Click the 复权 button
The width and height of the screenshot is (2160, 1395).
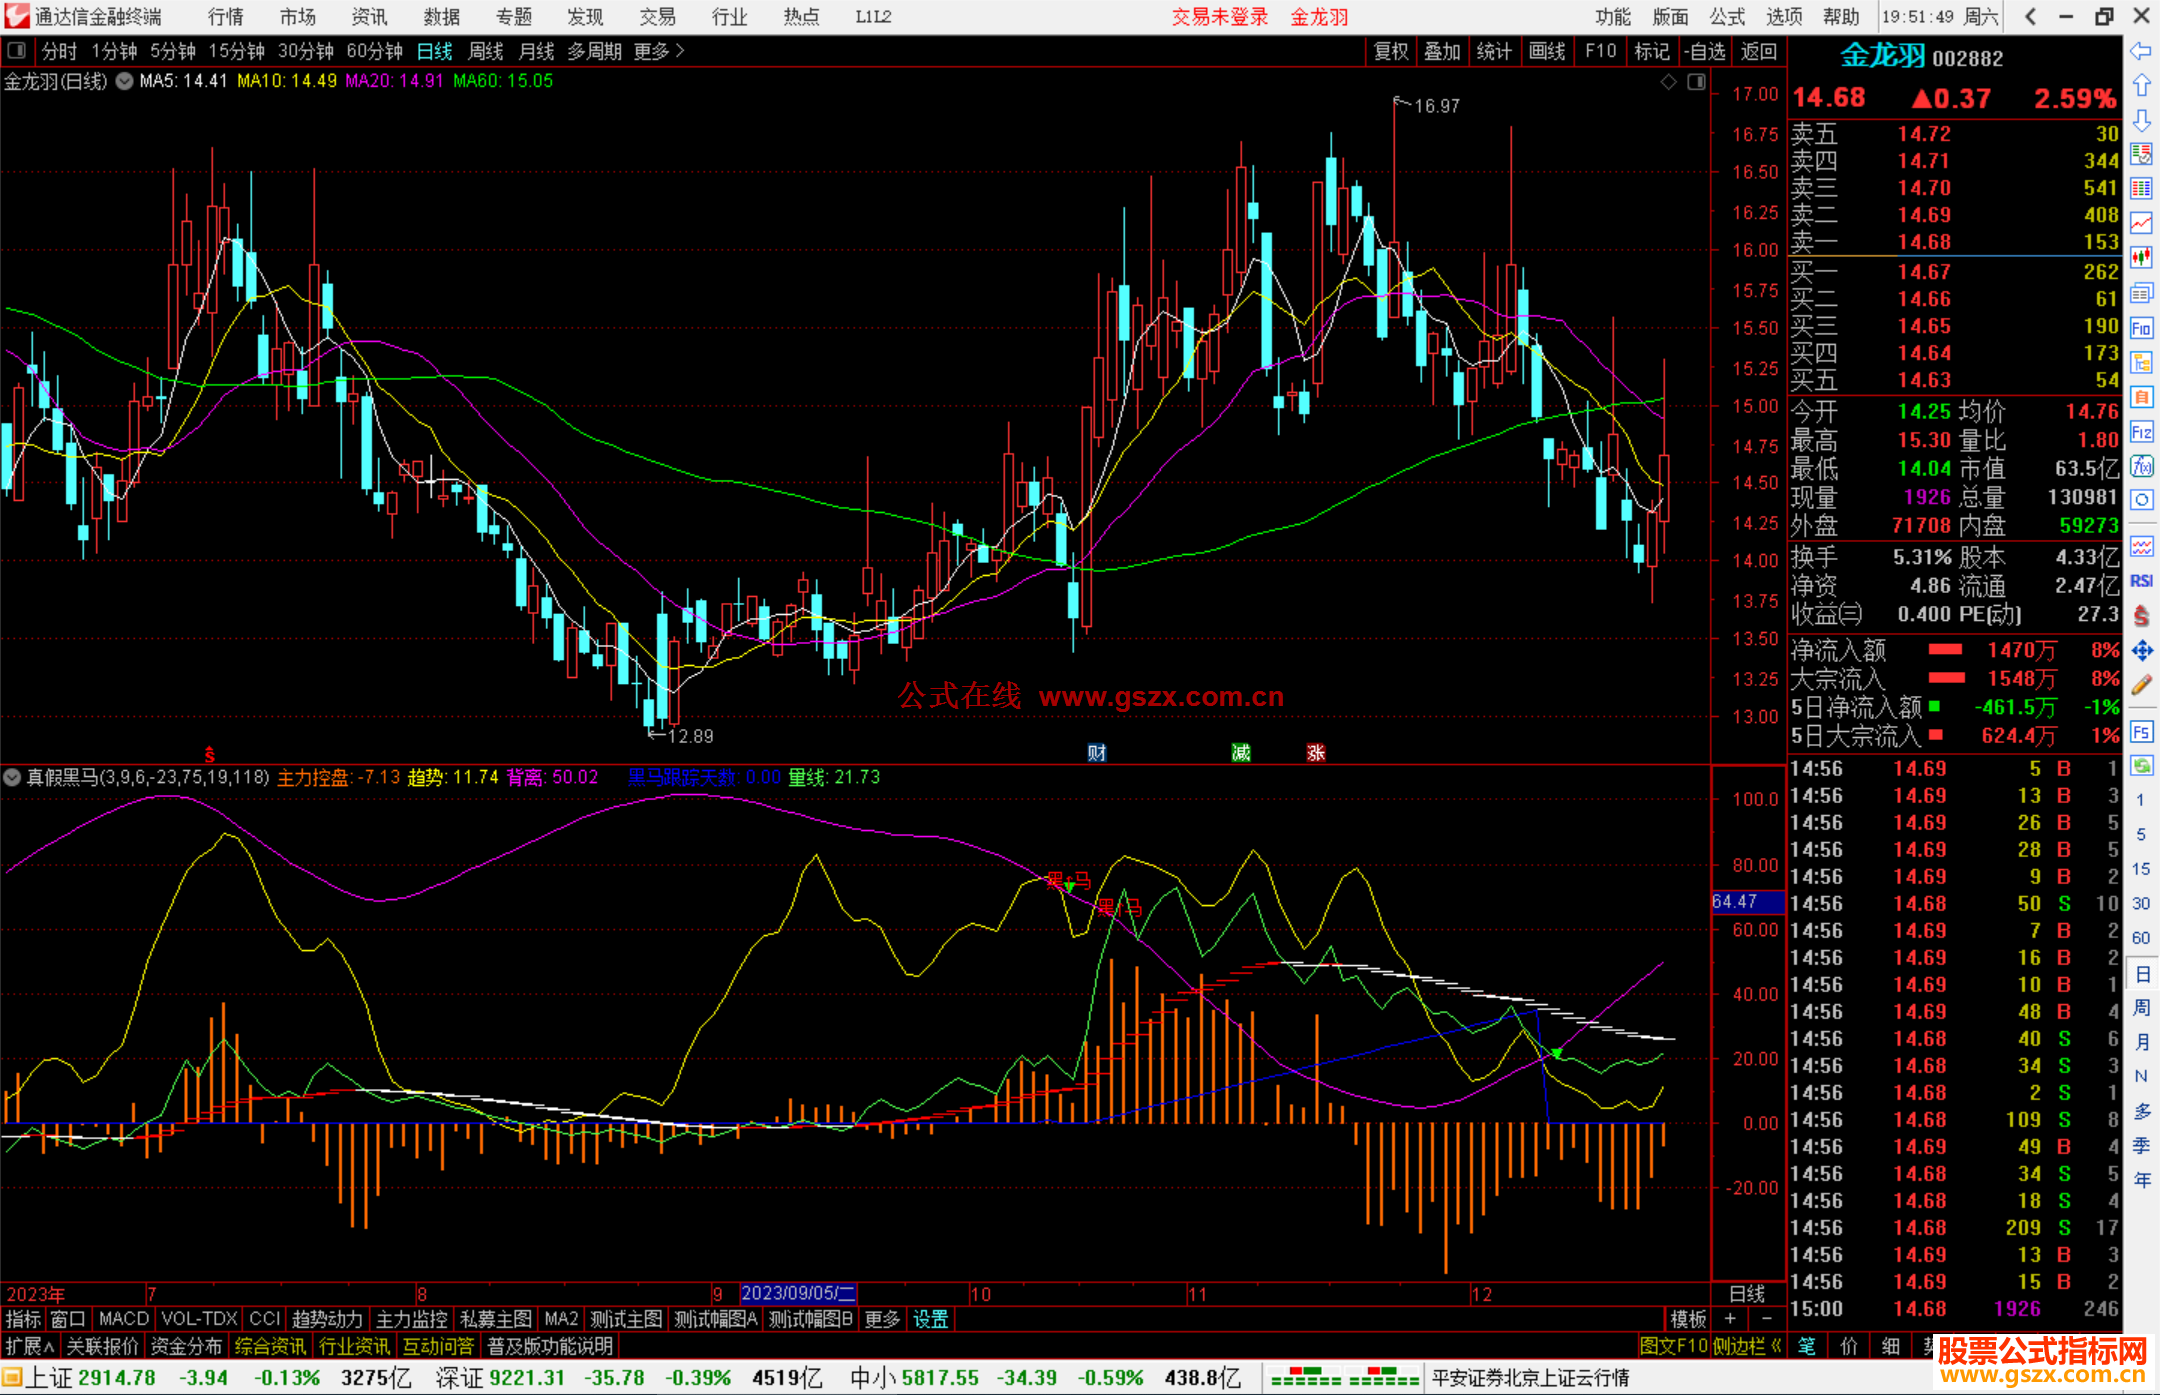(x=1390, y=51)
